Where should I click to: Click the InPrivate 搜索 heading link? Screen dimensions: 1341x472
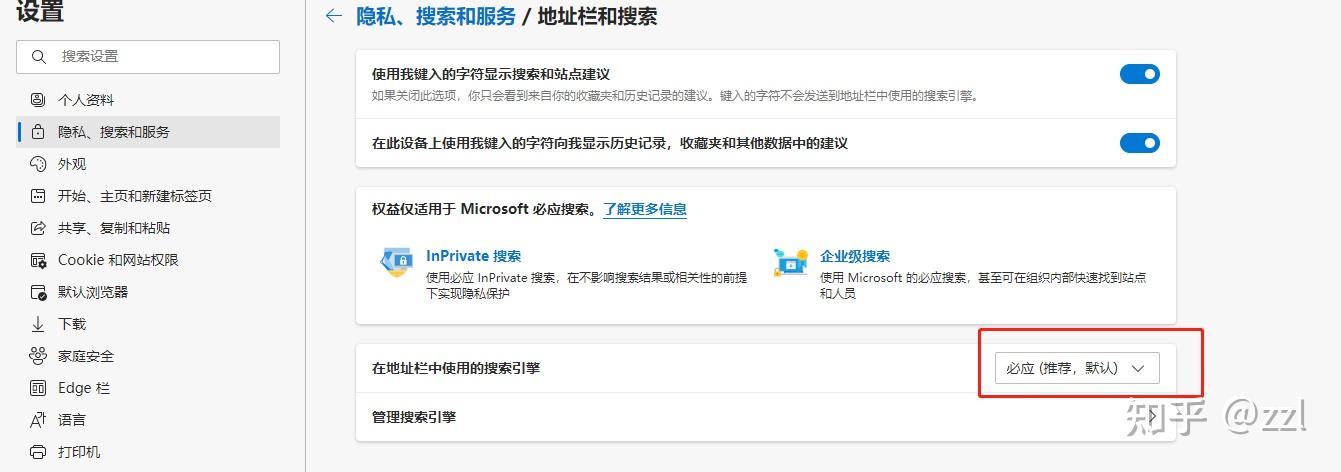[473, 256]
